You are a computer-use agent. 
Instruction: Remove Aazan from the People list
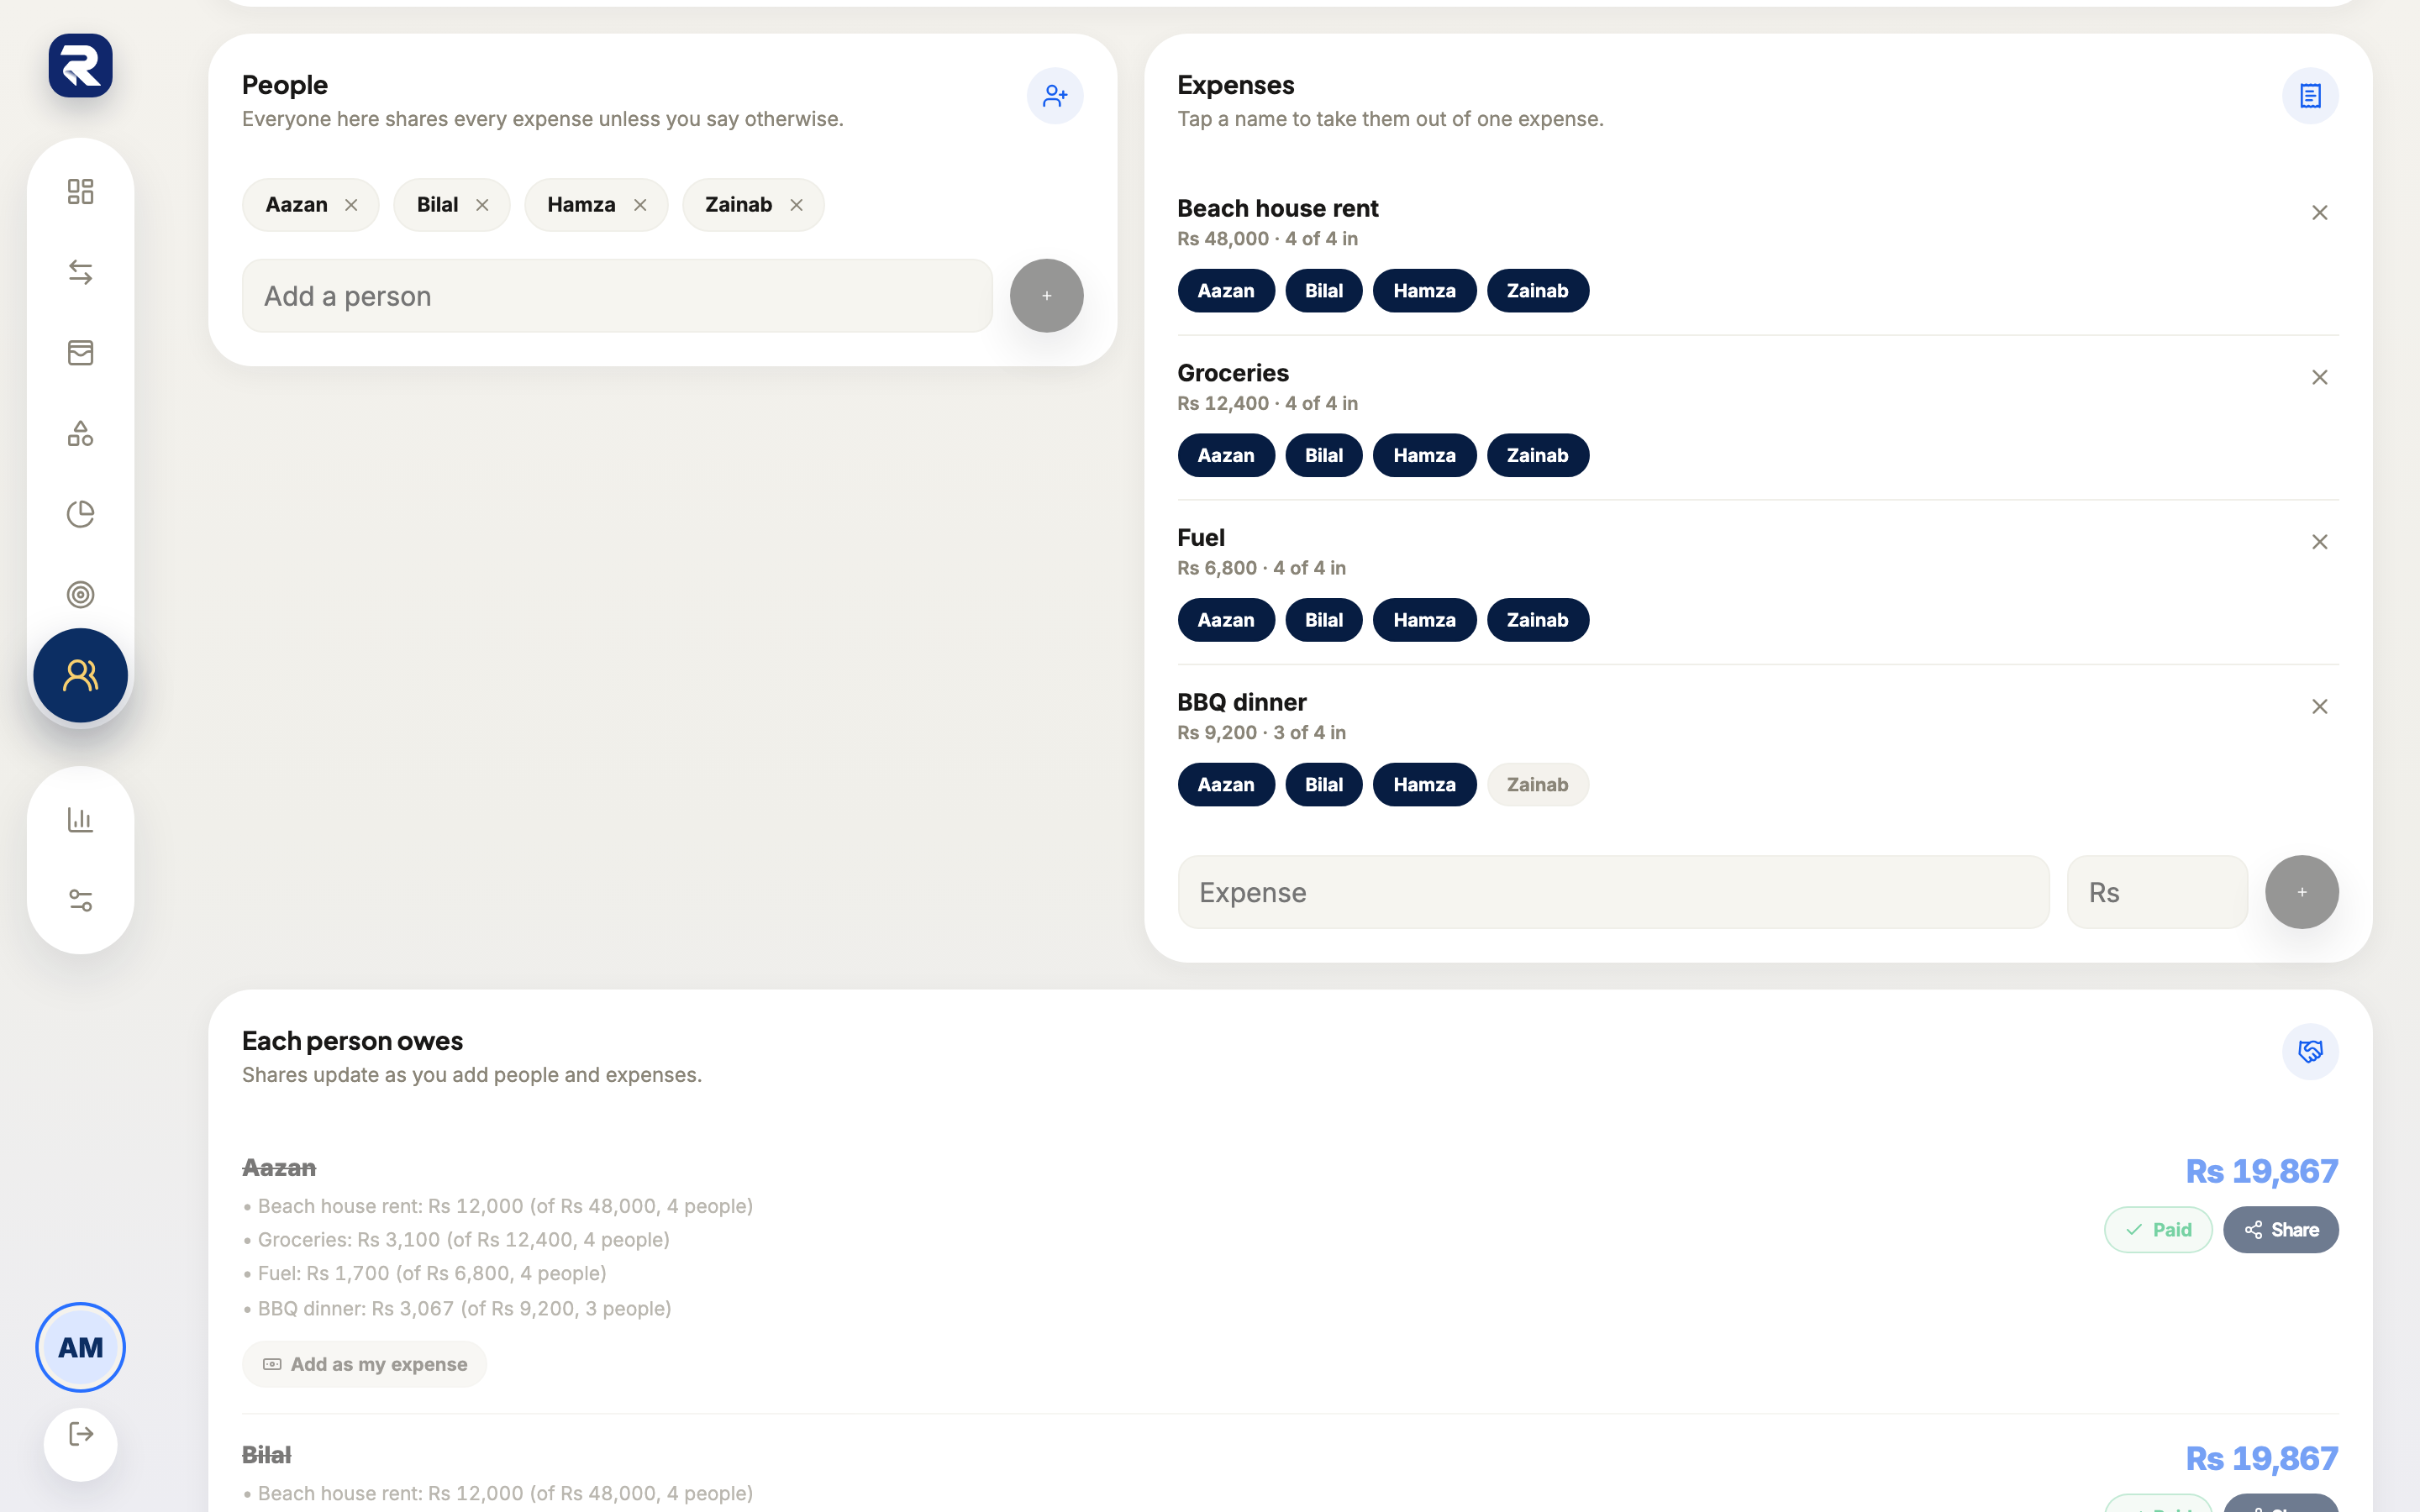(x=351, y=205)
